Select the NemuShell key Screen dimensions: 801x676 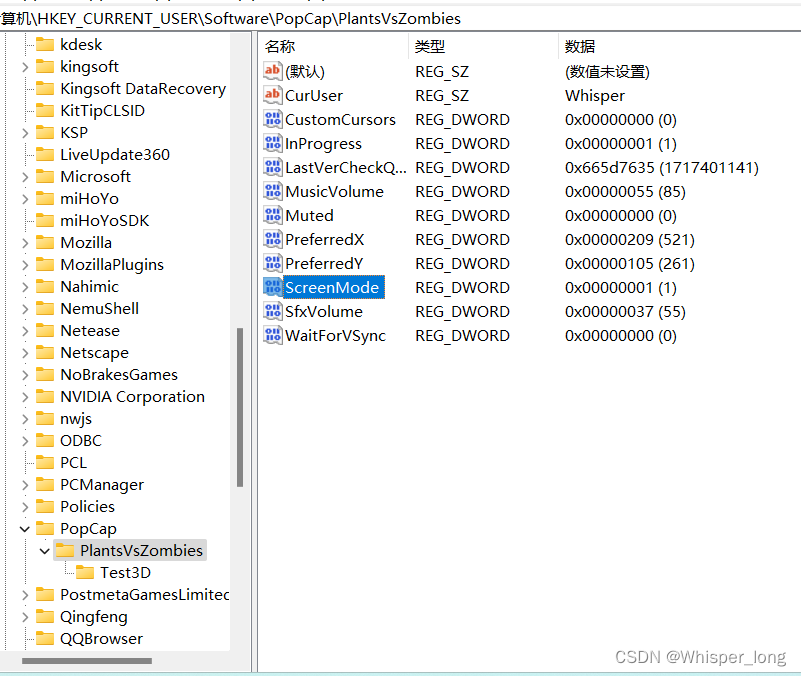100,309
